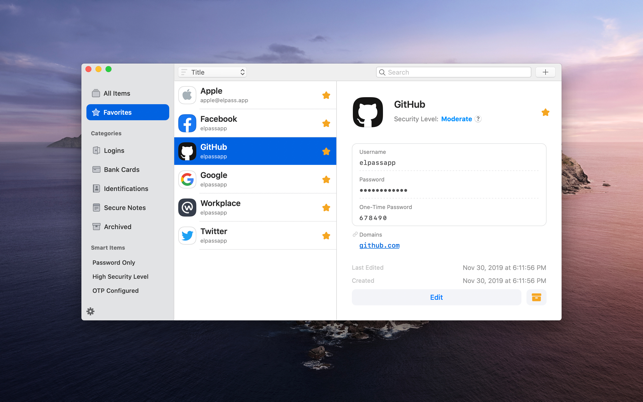Click the Edit button

click(436, 297)
